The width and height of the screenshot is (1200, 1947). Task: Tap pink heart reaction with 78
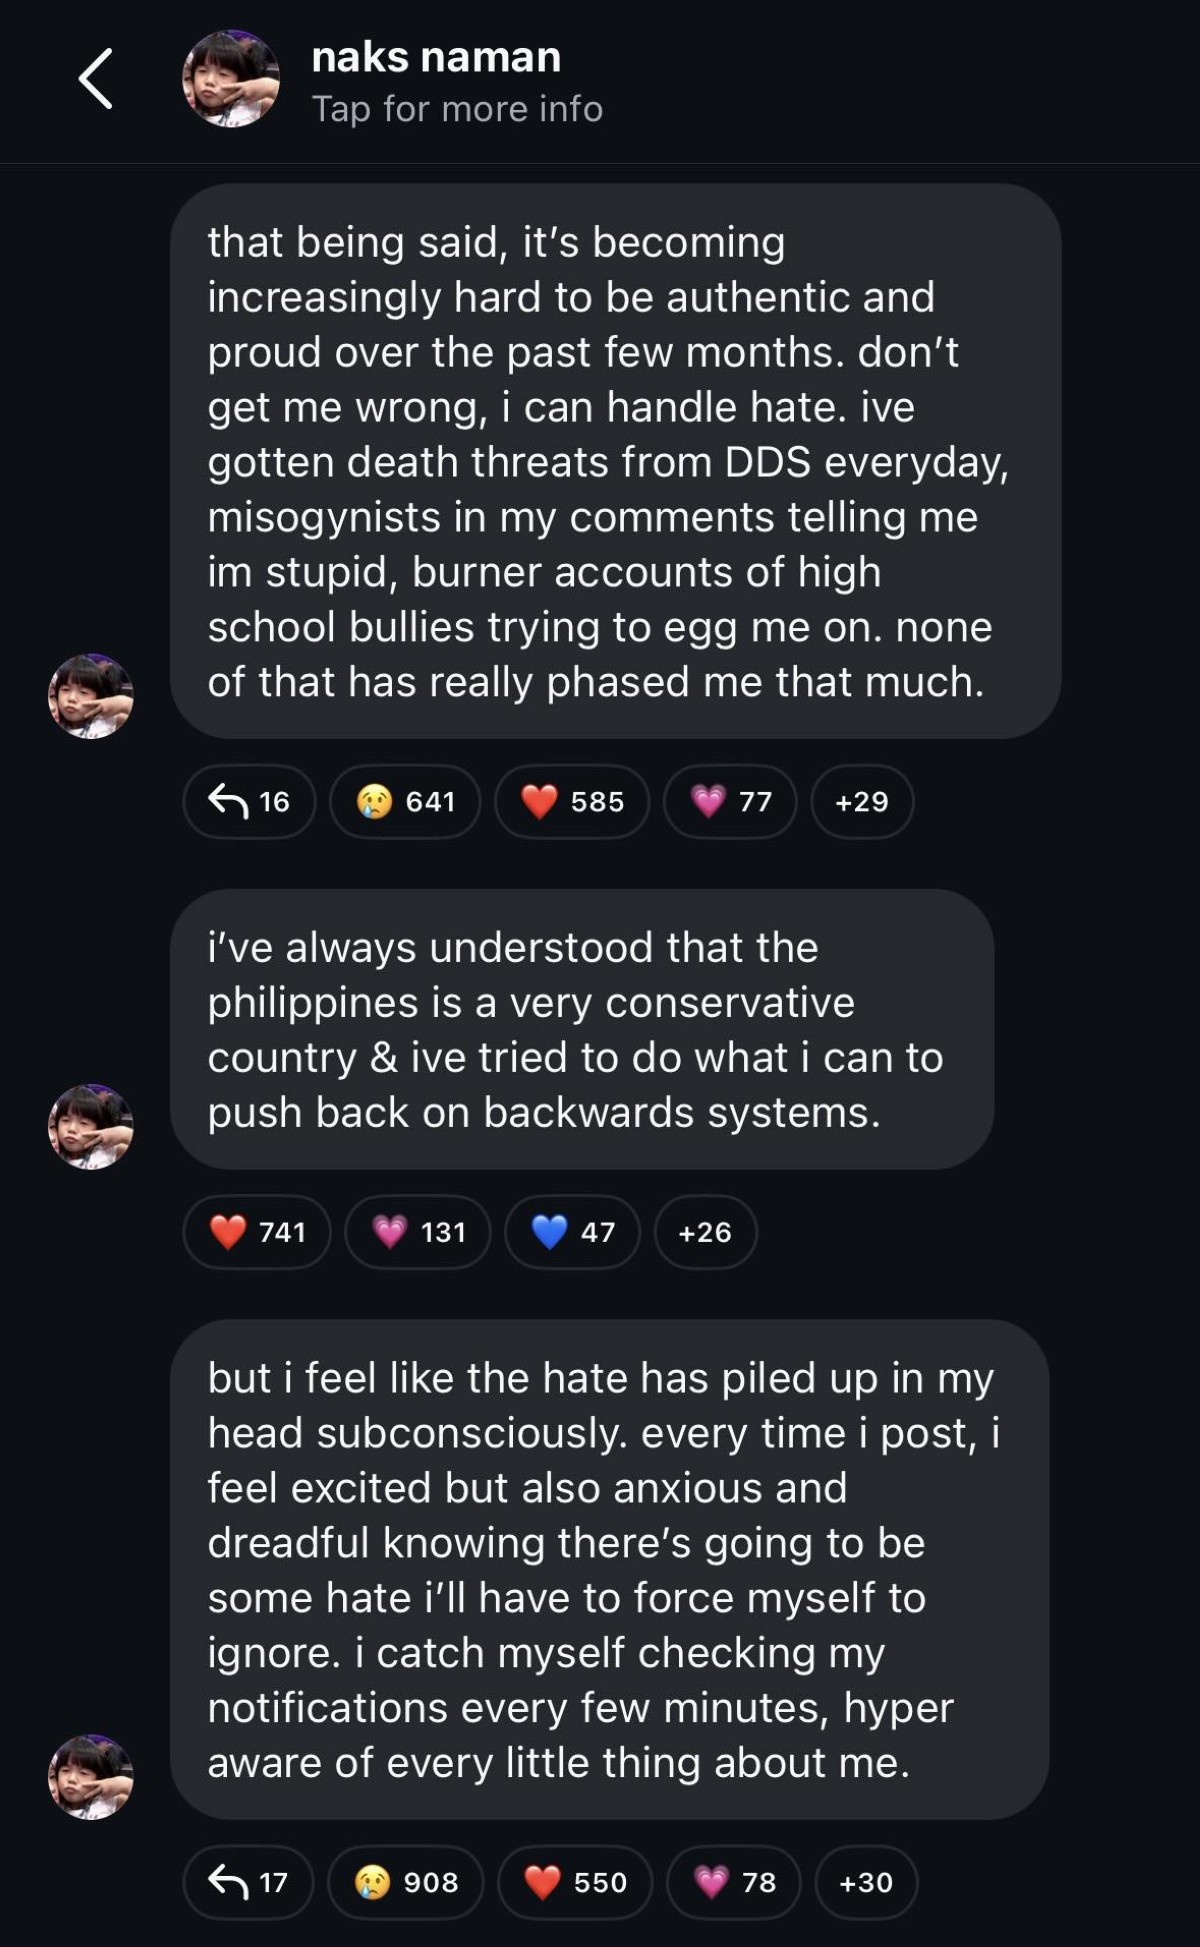click(x=733, y=1882)
